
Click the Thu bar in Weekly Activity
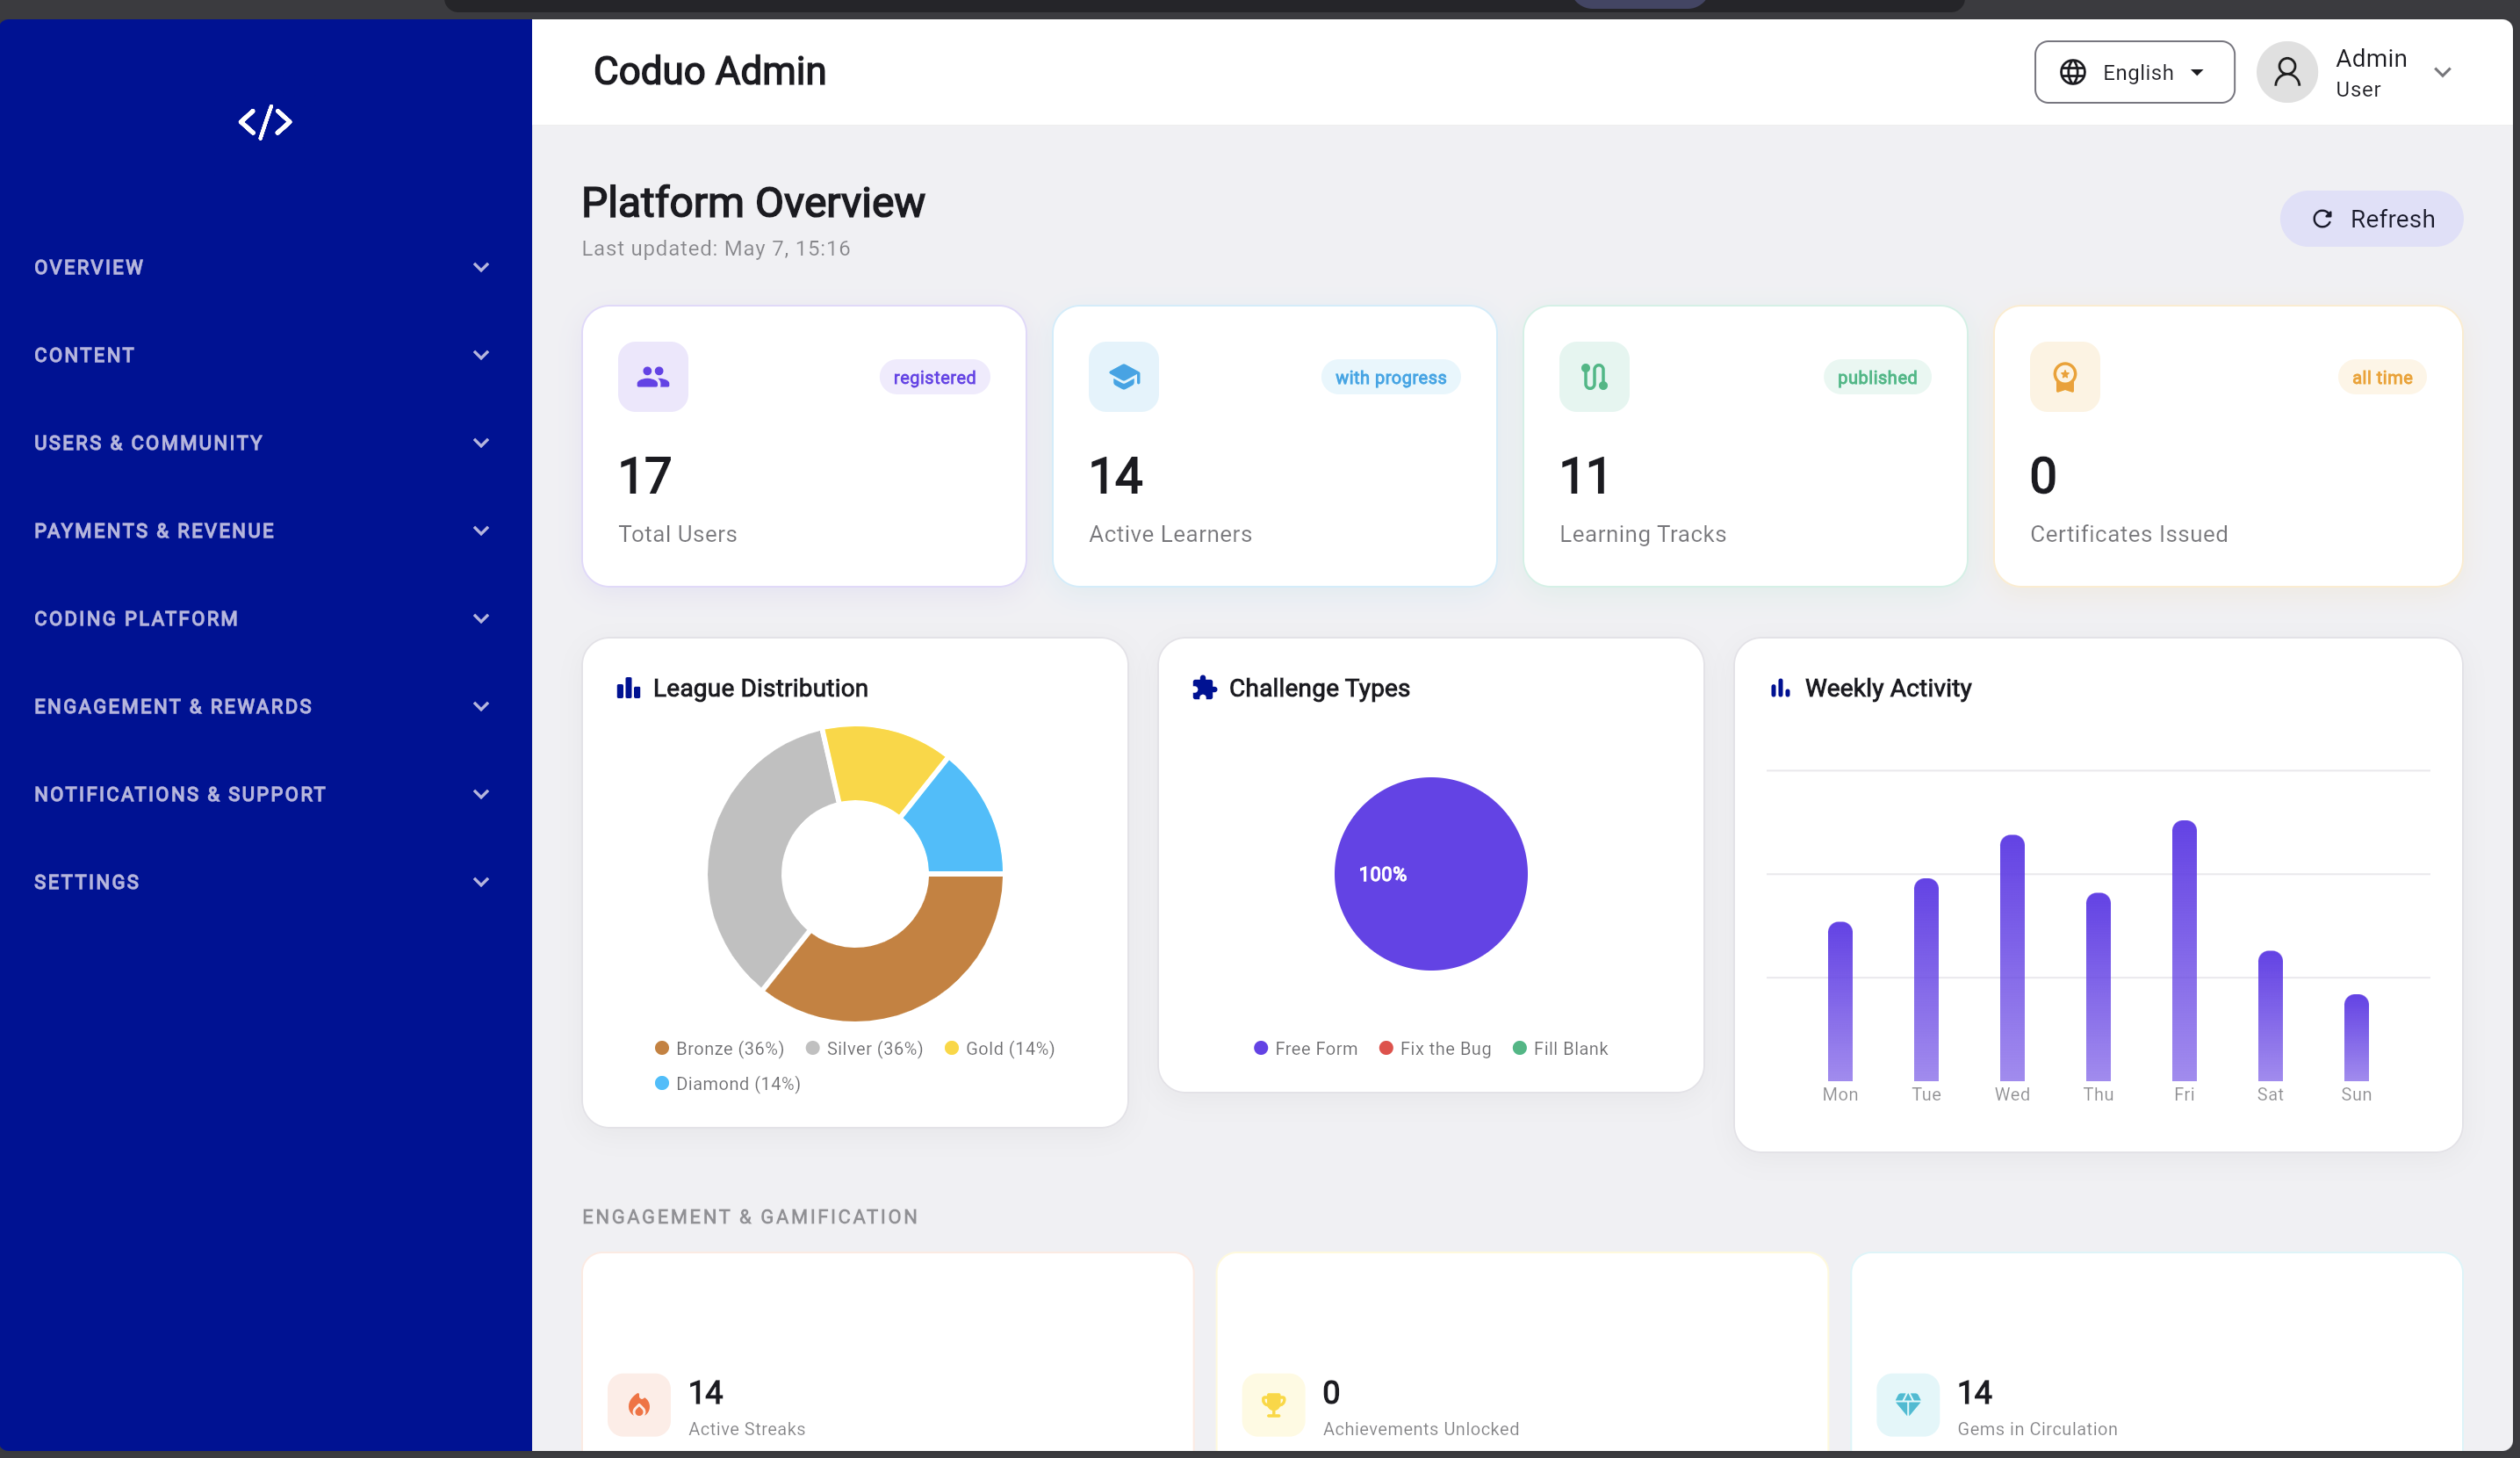pyautogui.click(x=2098, y=986)
